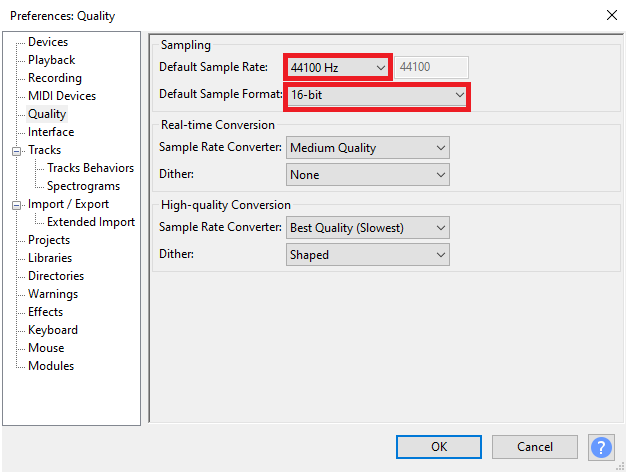The image size is (626, 472).
Task: Click the sample rate text field showing 44100
Action: (432, 67)
